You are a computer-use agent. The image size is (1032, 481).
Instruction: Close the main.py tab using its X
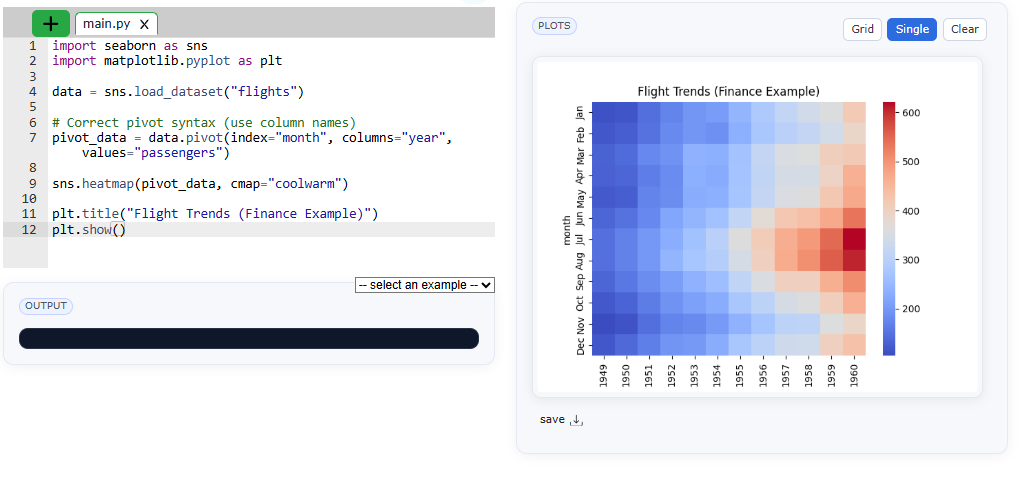pyautogui.click(x=144, y=24)
